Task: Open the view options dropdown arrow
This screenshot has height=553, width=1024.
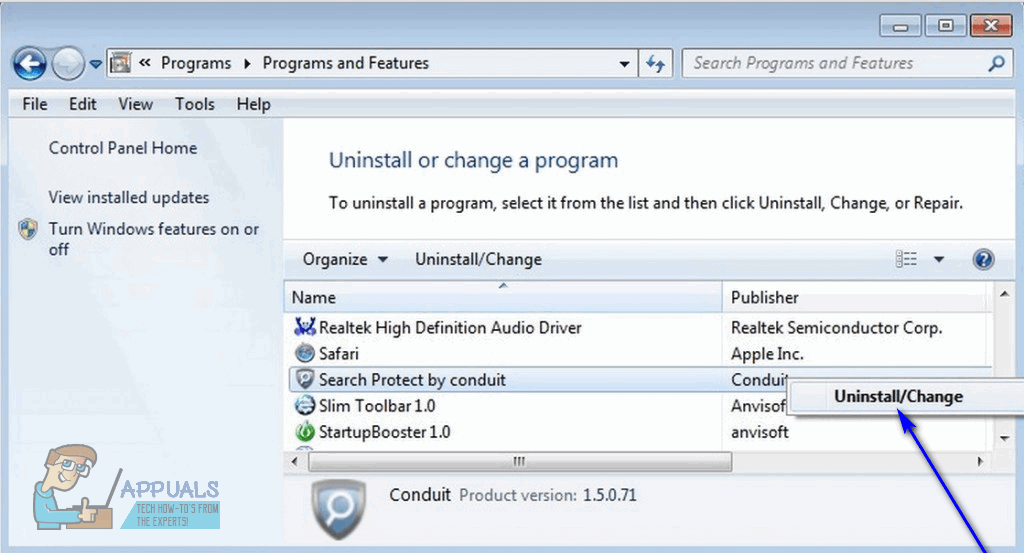Action: [938, 259]
